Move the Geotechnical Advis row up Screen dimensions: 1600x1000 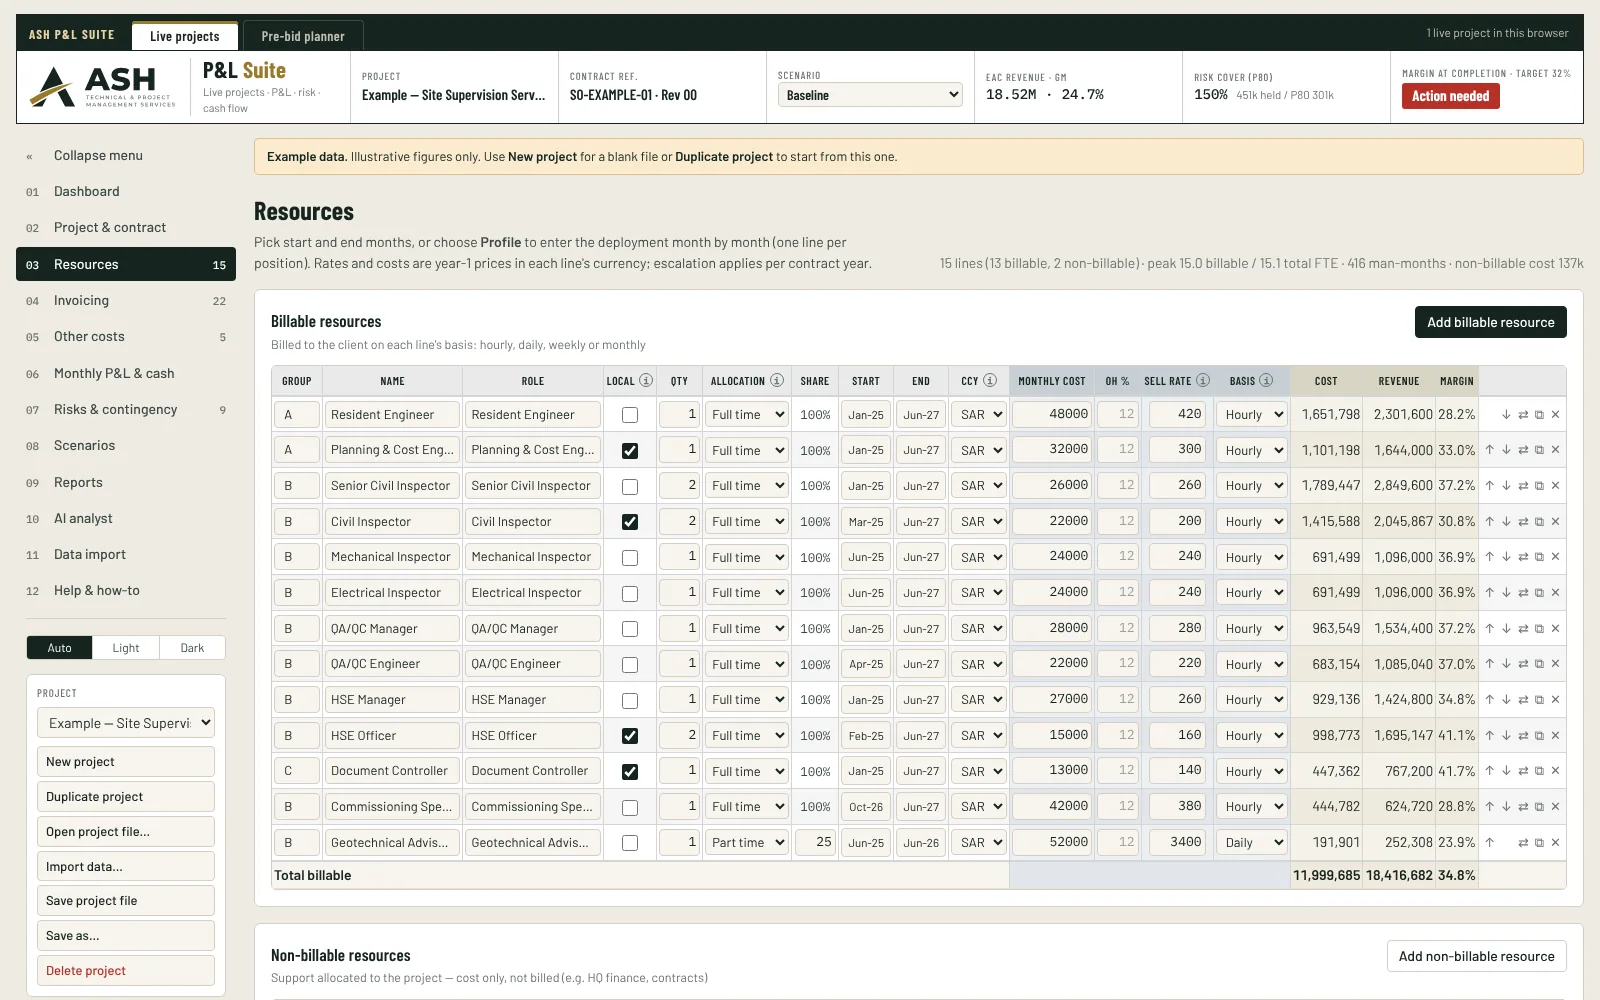[x=1489, y=842]
